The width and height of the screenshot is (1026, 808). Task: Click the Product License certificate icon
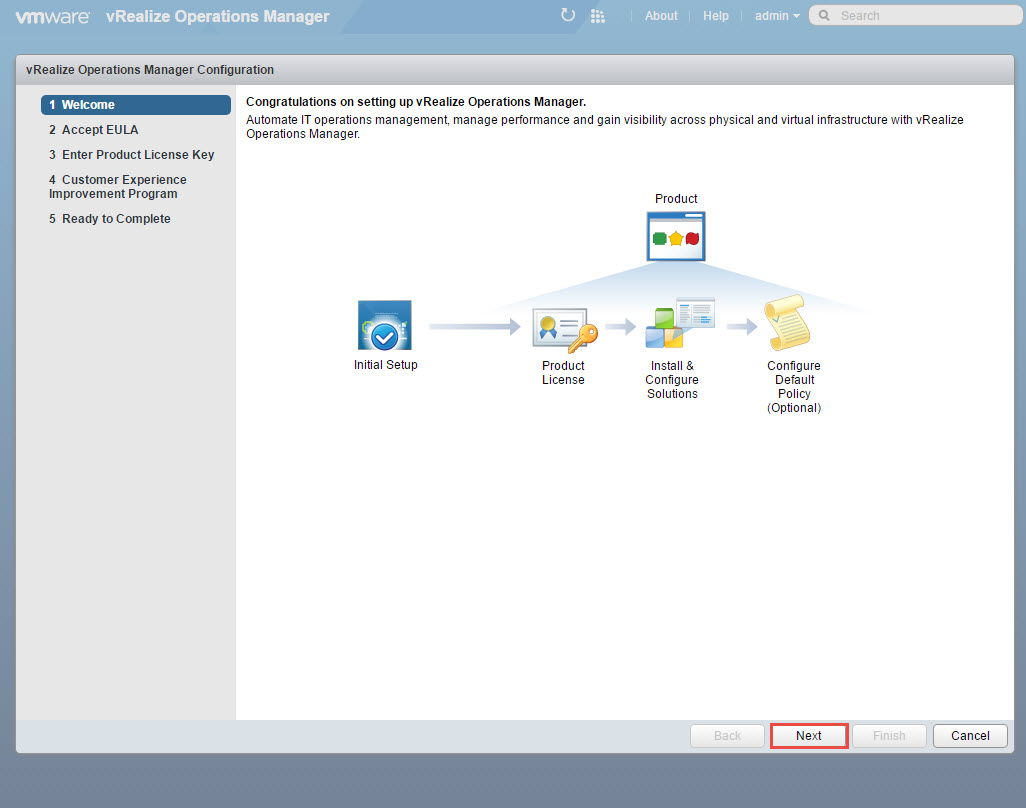coord(564,327)
